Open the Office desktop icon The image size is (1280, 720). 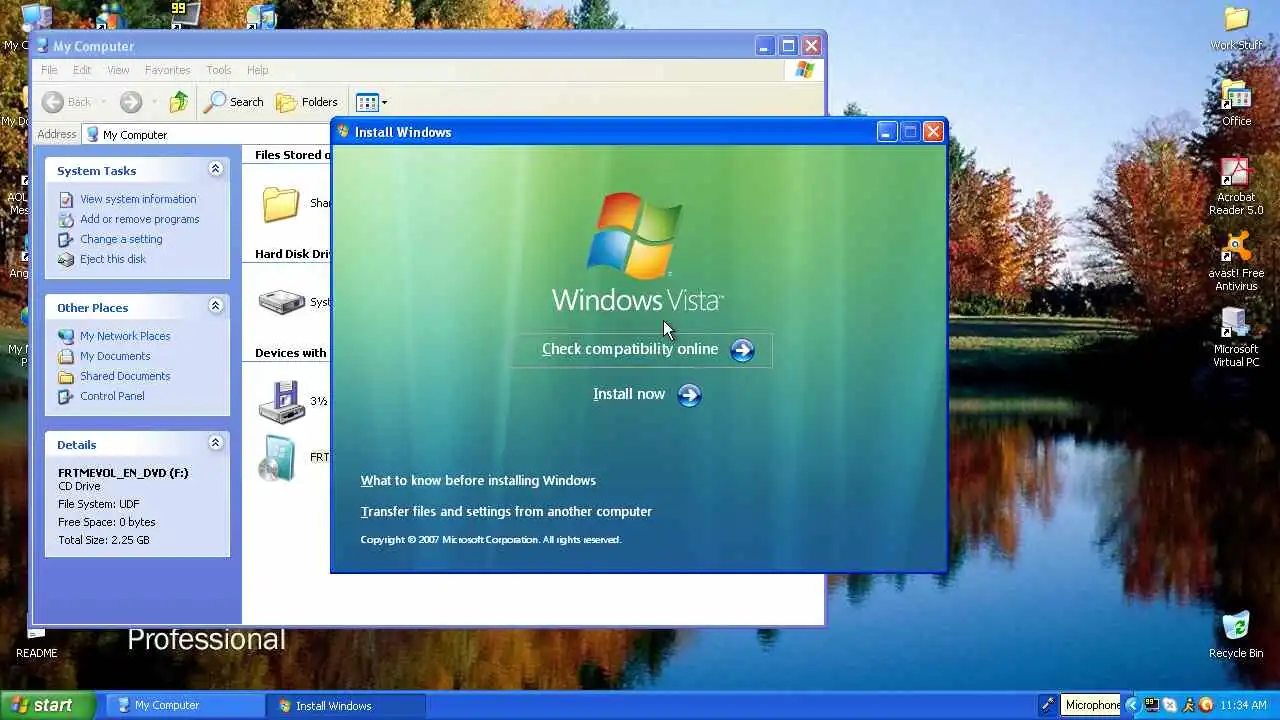pos(1236,103)
